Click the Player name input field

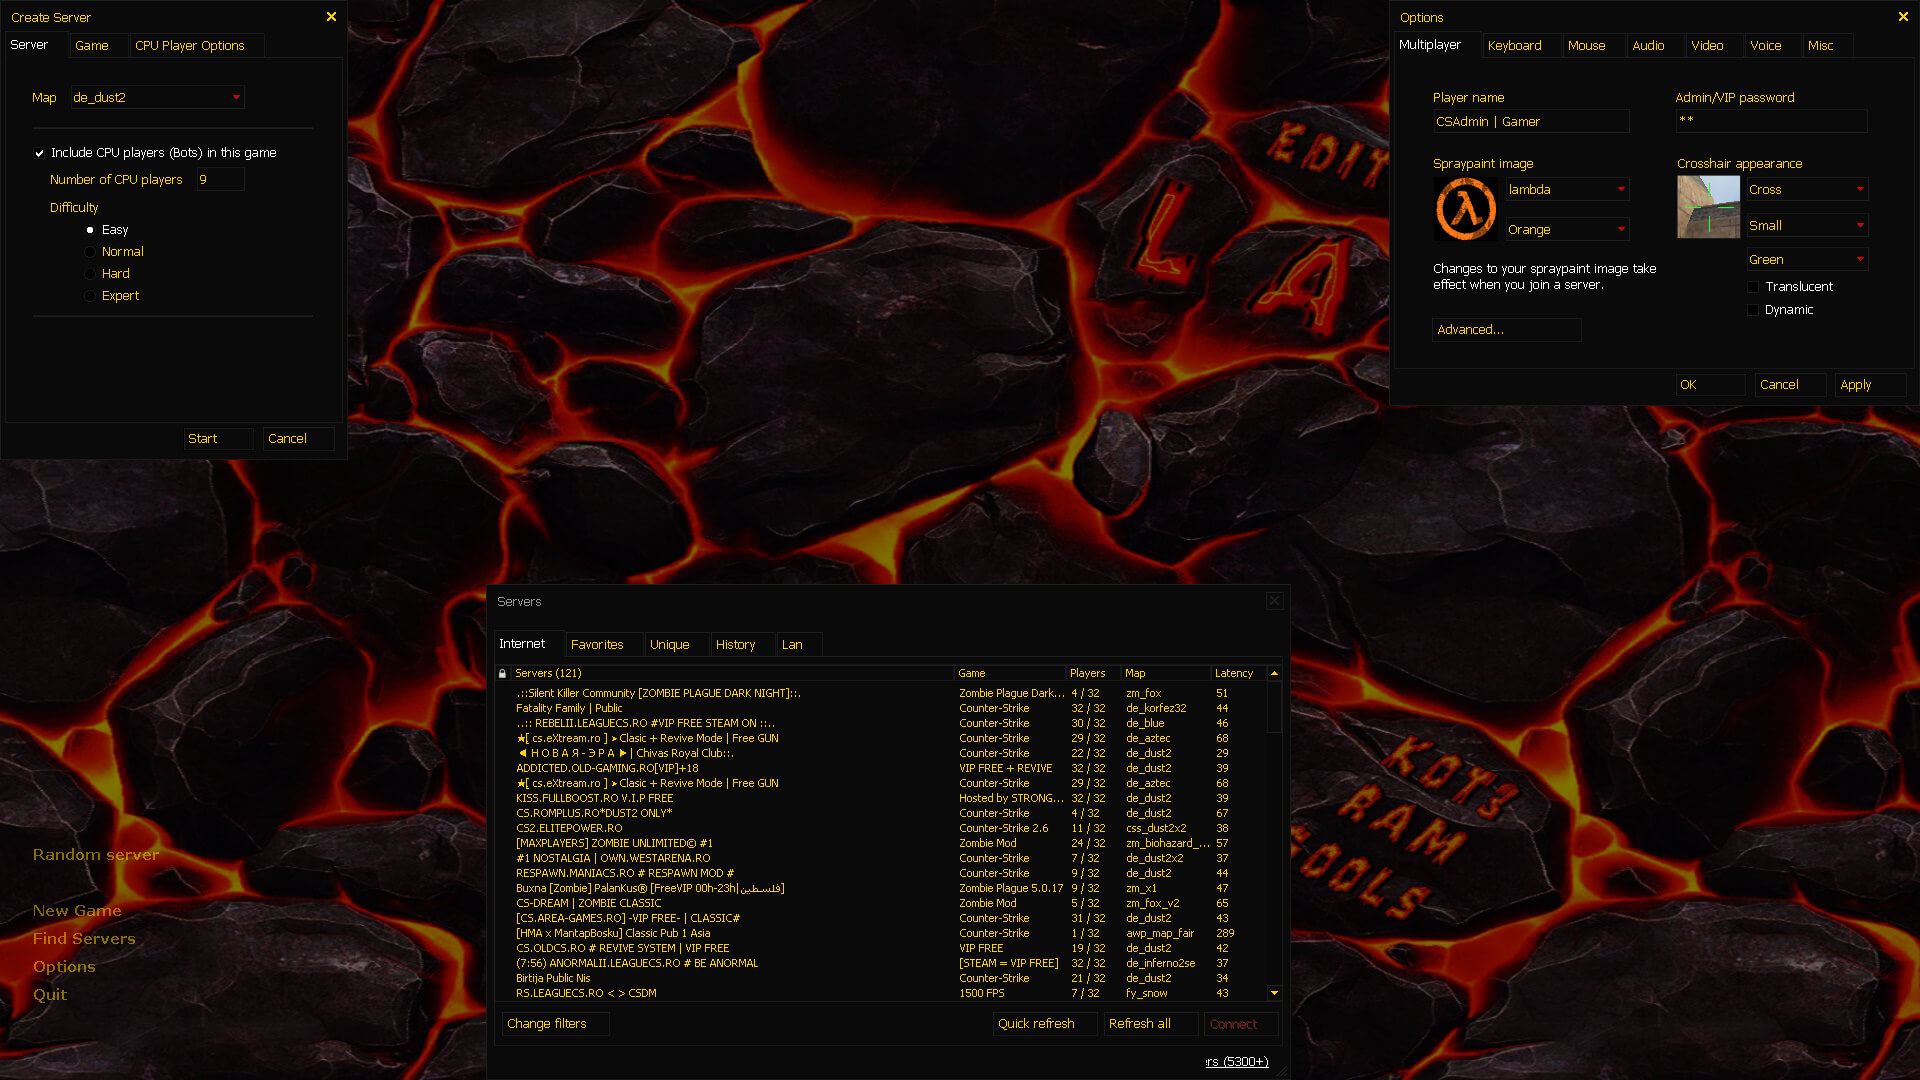pos(1530,122)
